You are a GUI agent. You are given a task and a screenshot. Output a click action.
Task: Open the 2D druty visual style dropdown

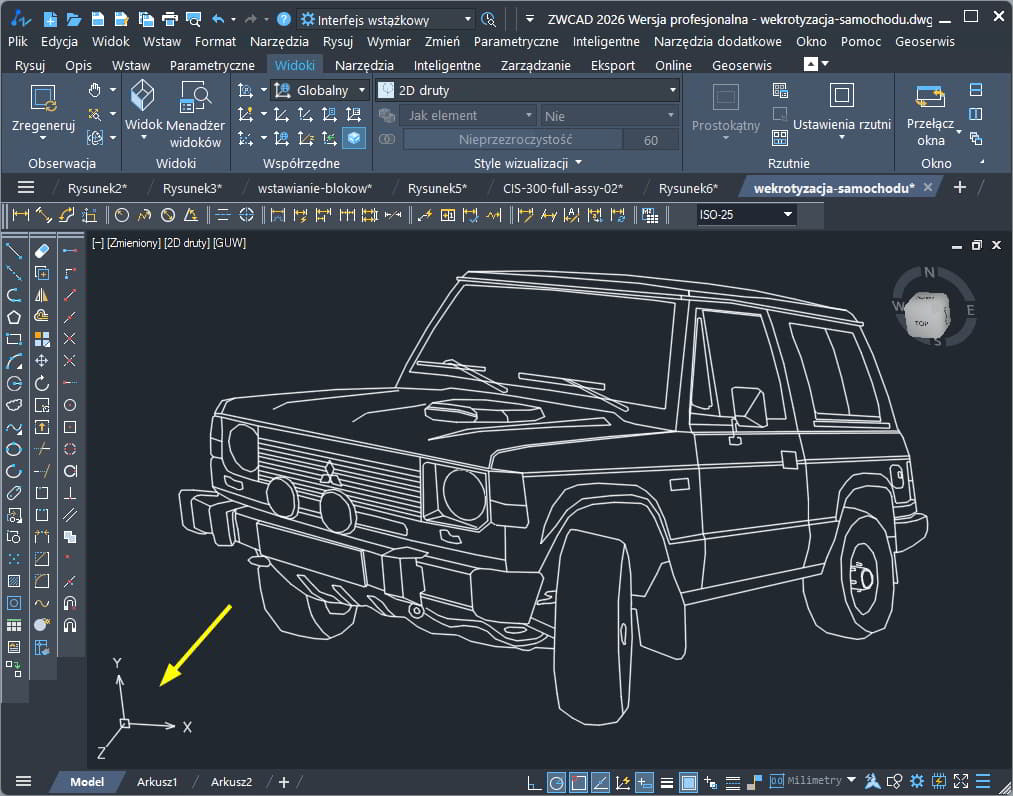(673, 90)
